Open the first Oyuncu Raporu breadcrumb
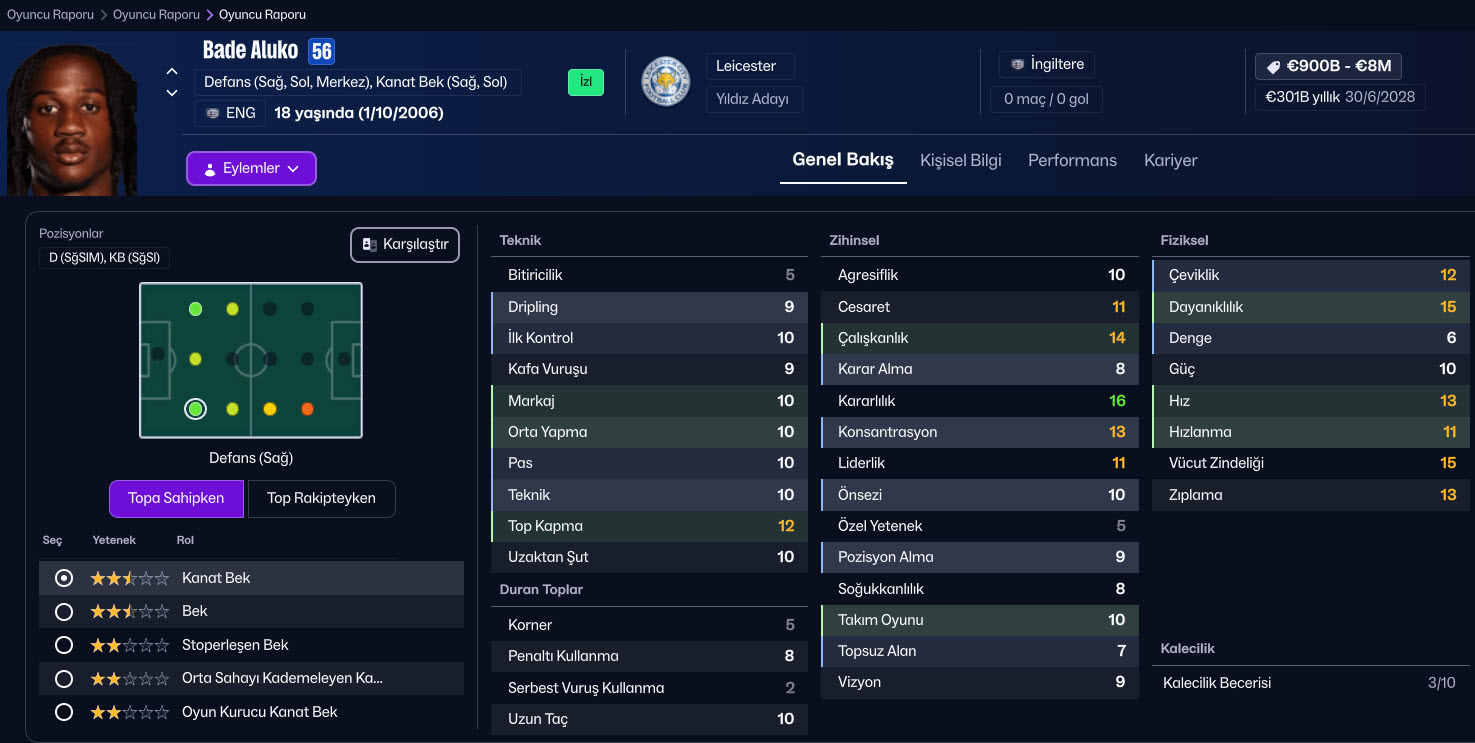Image resolution: width=1475 pixels, height=743 pixels. pyautogui.click(x=50, y=15)
